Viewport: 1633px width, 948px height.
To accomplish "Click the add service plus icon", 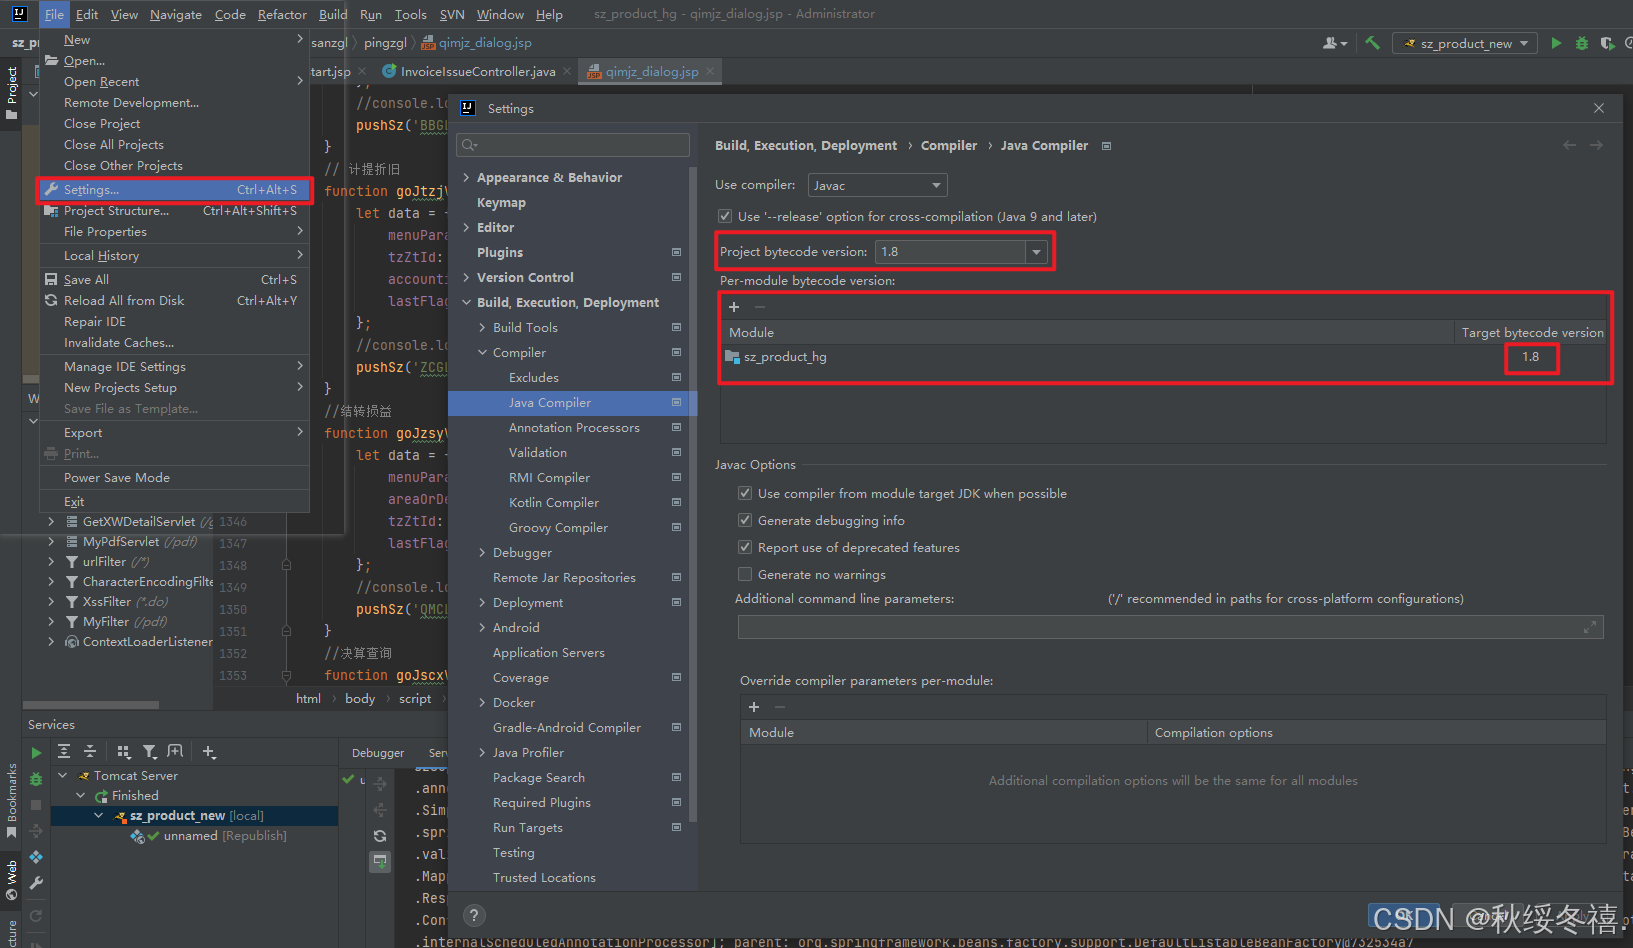I will point(207,751).
